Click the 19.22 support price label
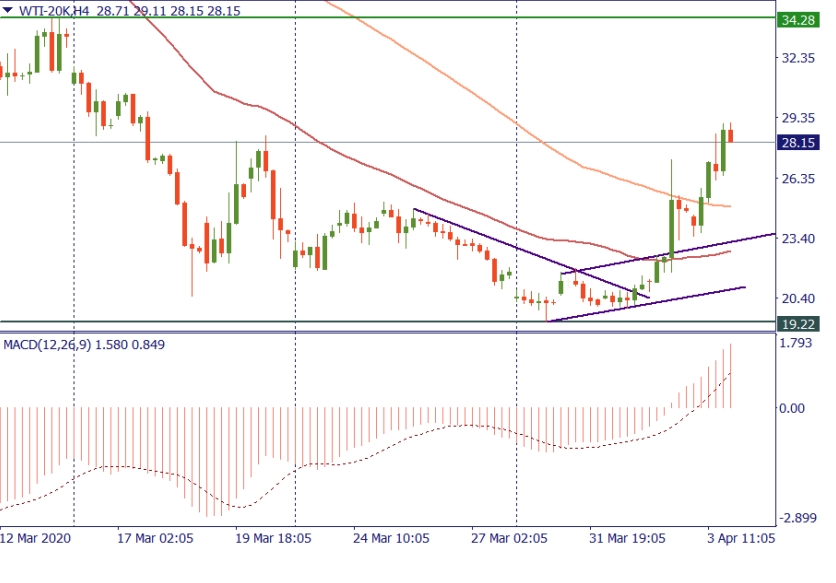The image size is (836, 583). [x=797, y=325]
